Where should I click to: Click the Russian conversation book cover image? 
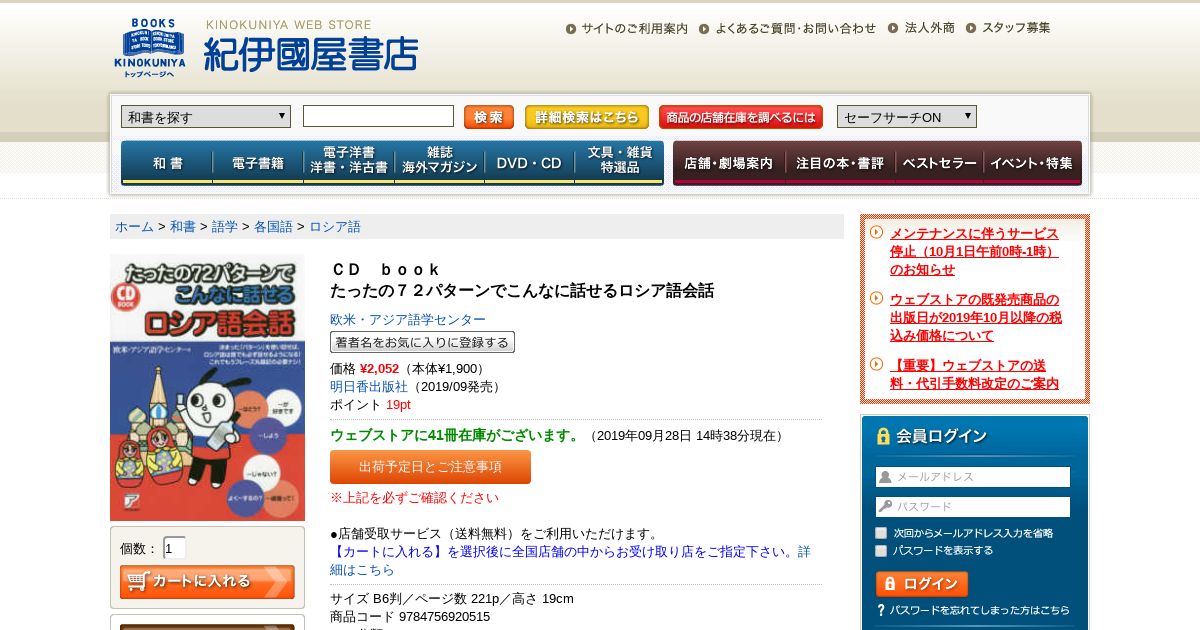[207, 387]
